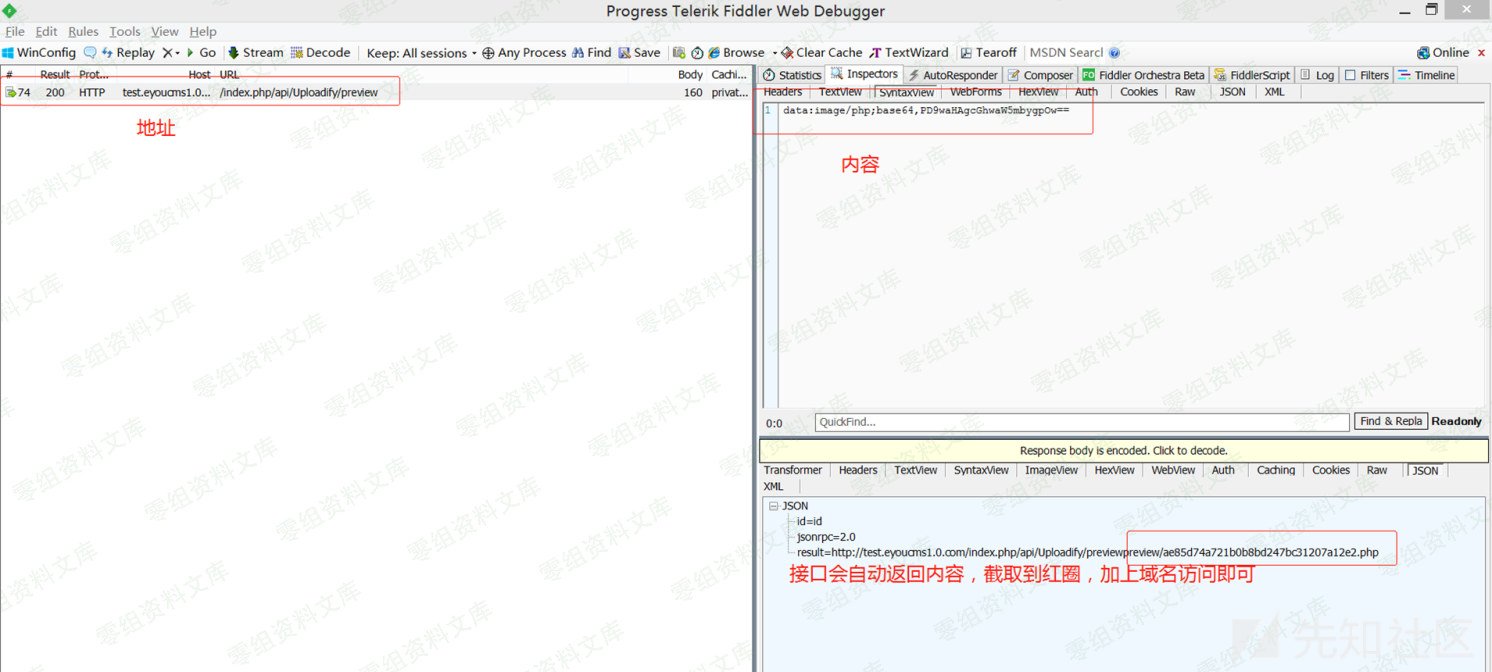Click the timer stopwatch icon
The width and height of the screenshot is (1492, 672).
697,53
